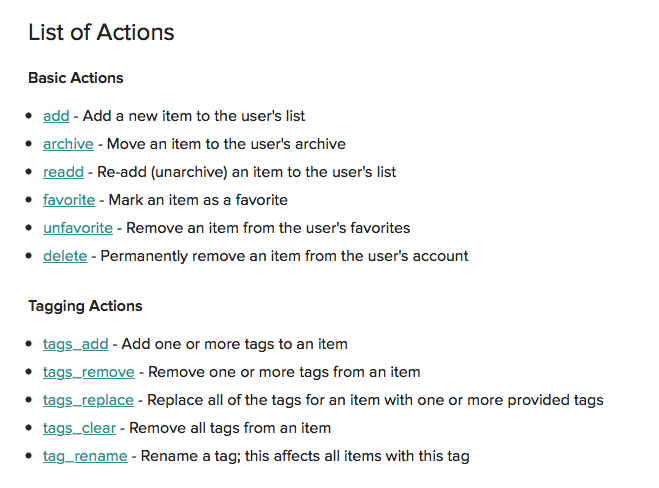Open the readd documentation link
Screen dimensions: 659x488
pyautogui.click(x=63, y=172)
